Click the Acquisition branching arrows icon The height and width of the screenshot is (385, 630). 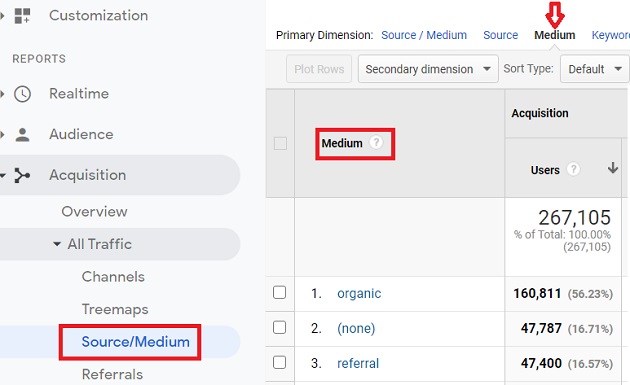pyautogui.click(x=22, y=175)
